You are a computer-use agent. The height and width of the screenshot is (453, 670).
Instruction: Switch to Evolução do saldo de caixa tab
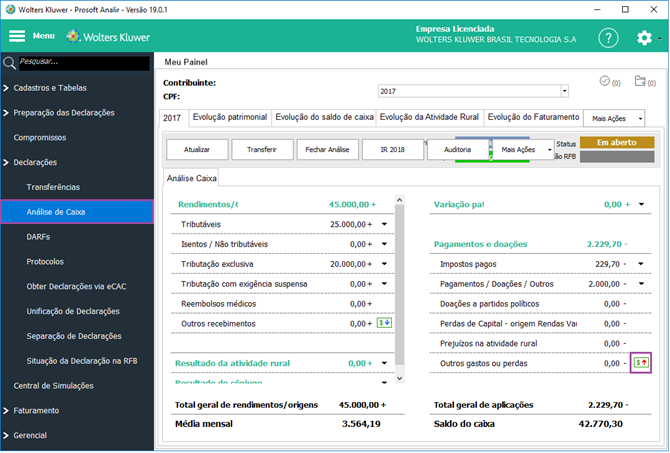(x=324, y=117)
